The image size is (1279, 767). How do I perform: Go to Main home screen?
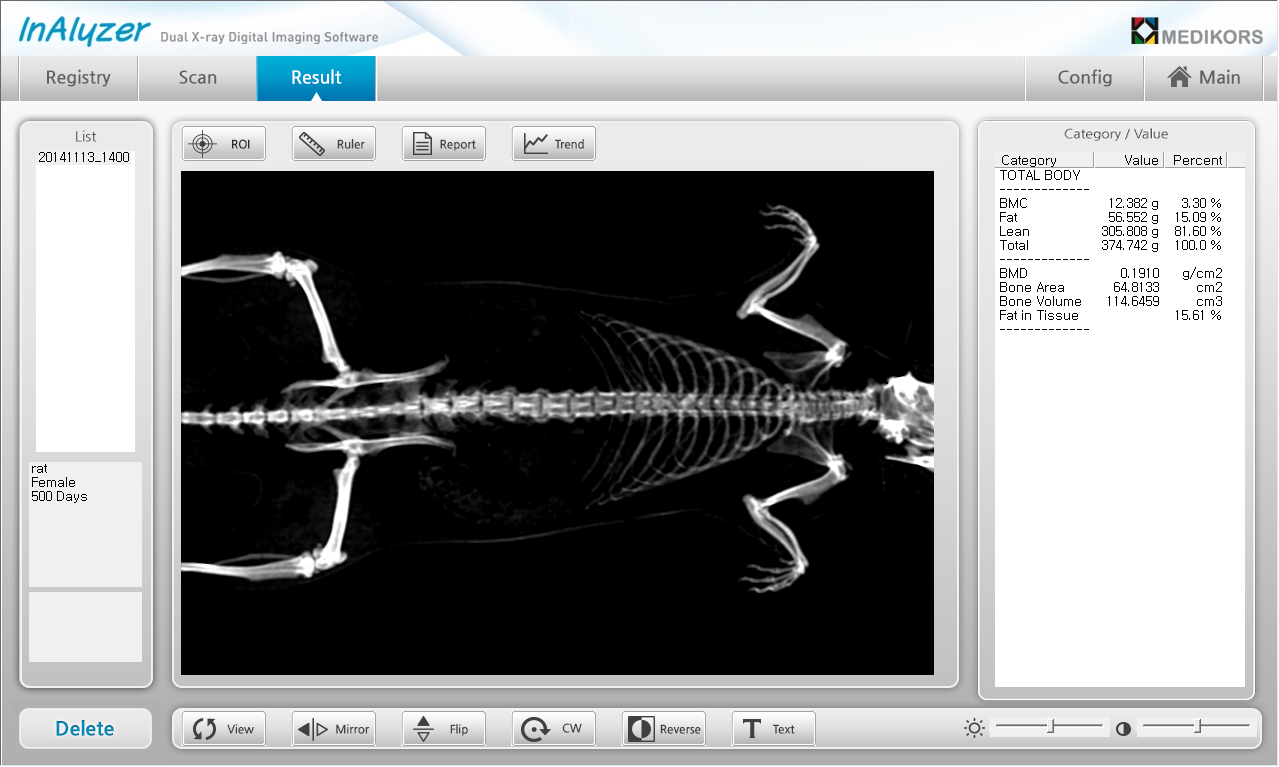tap(1204, 78)
